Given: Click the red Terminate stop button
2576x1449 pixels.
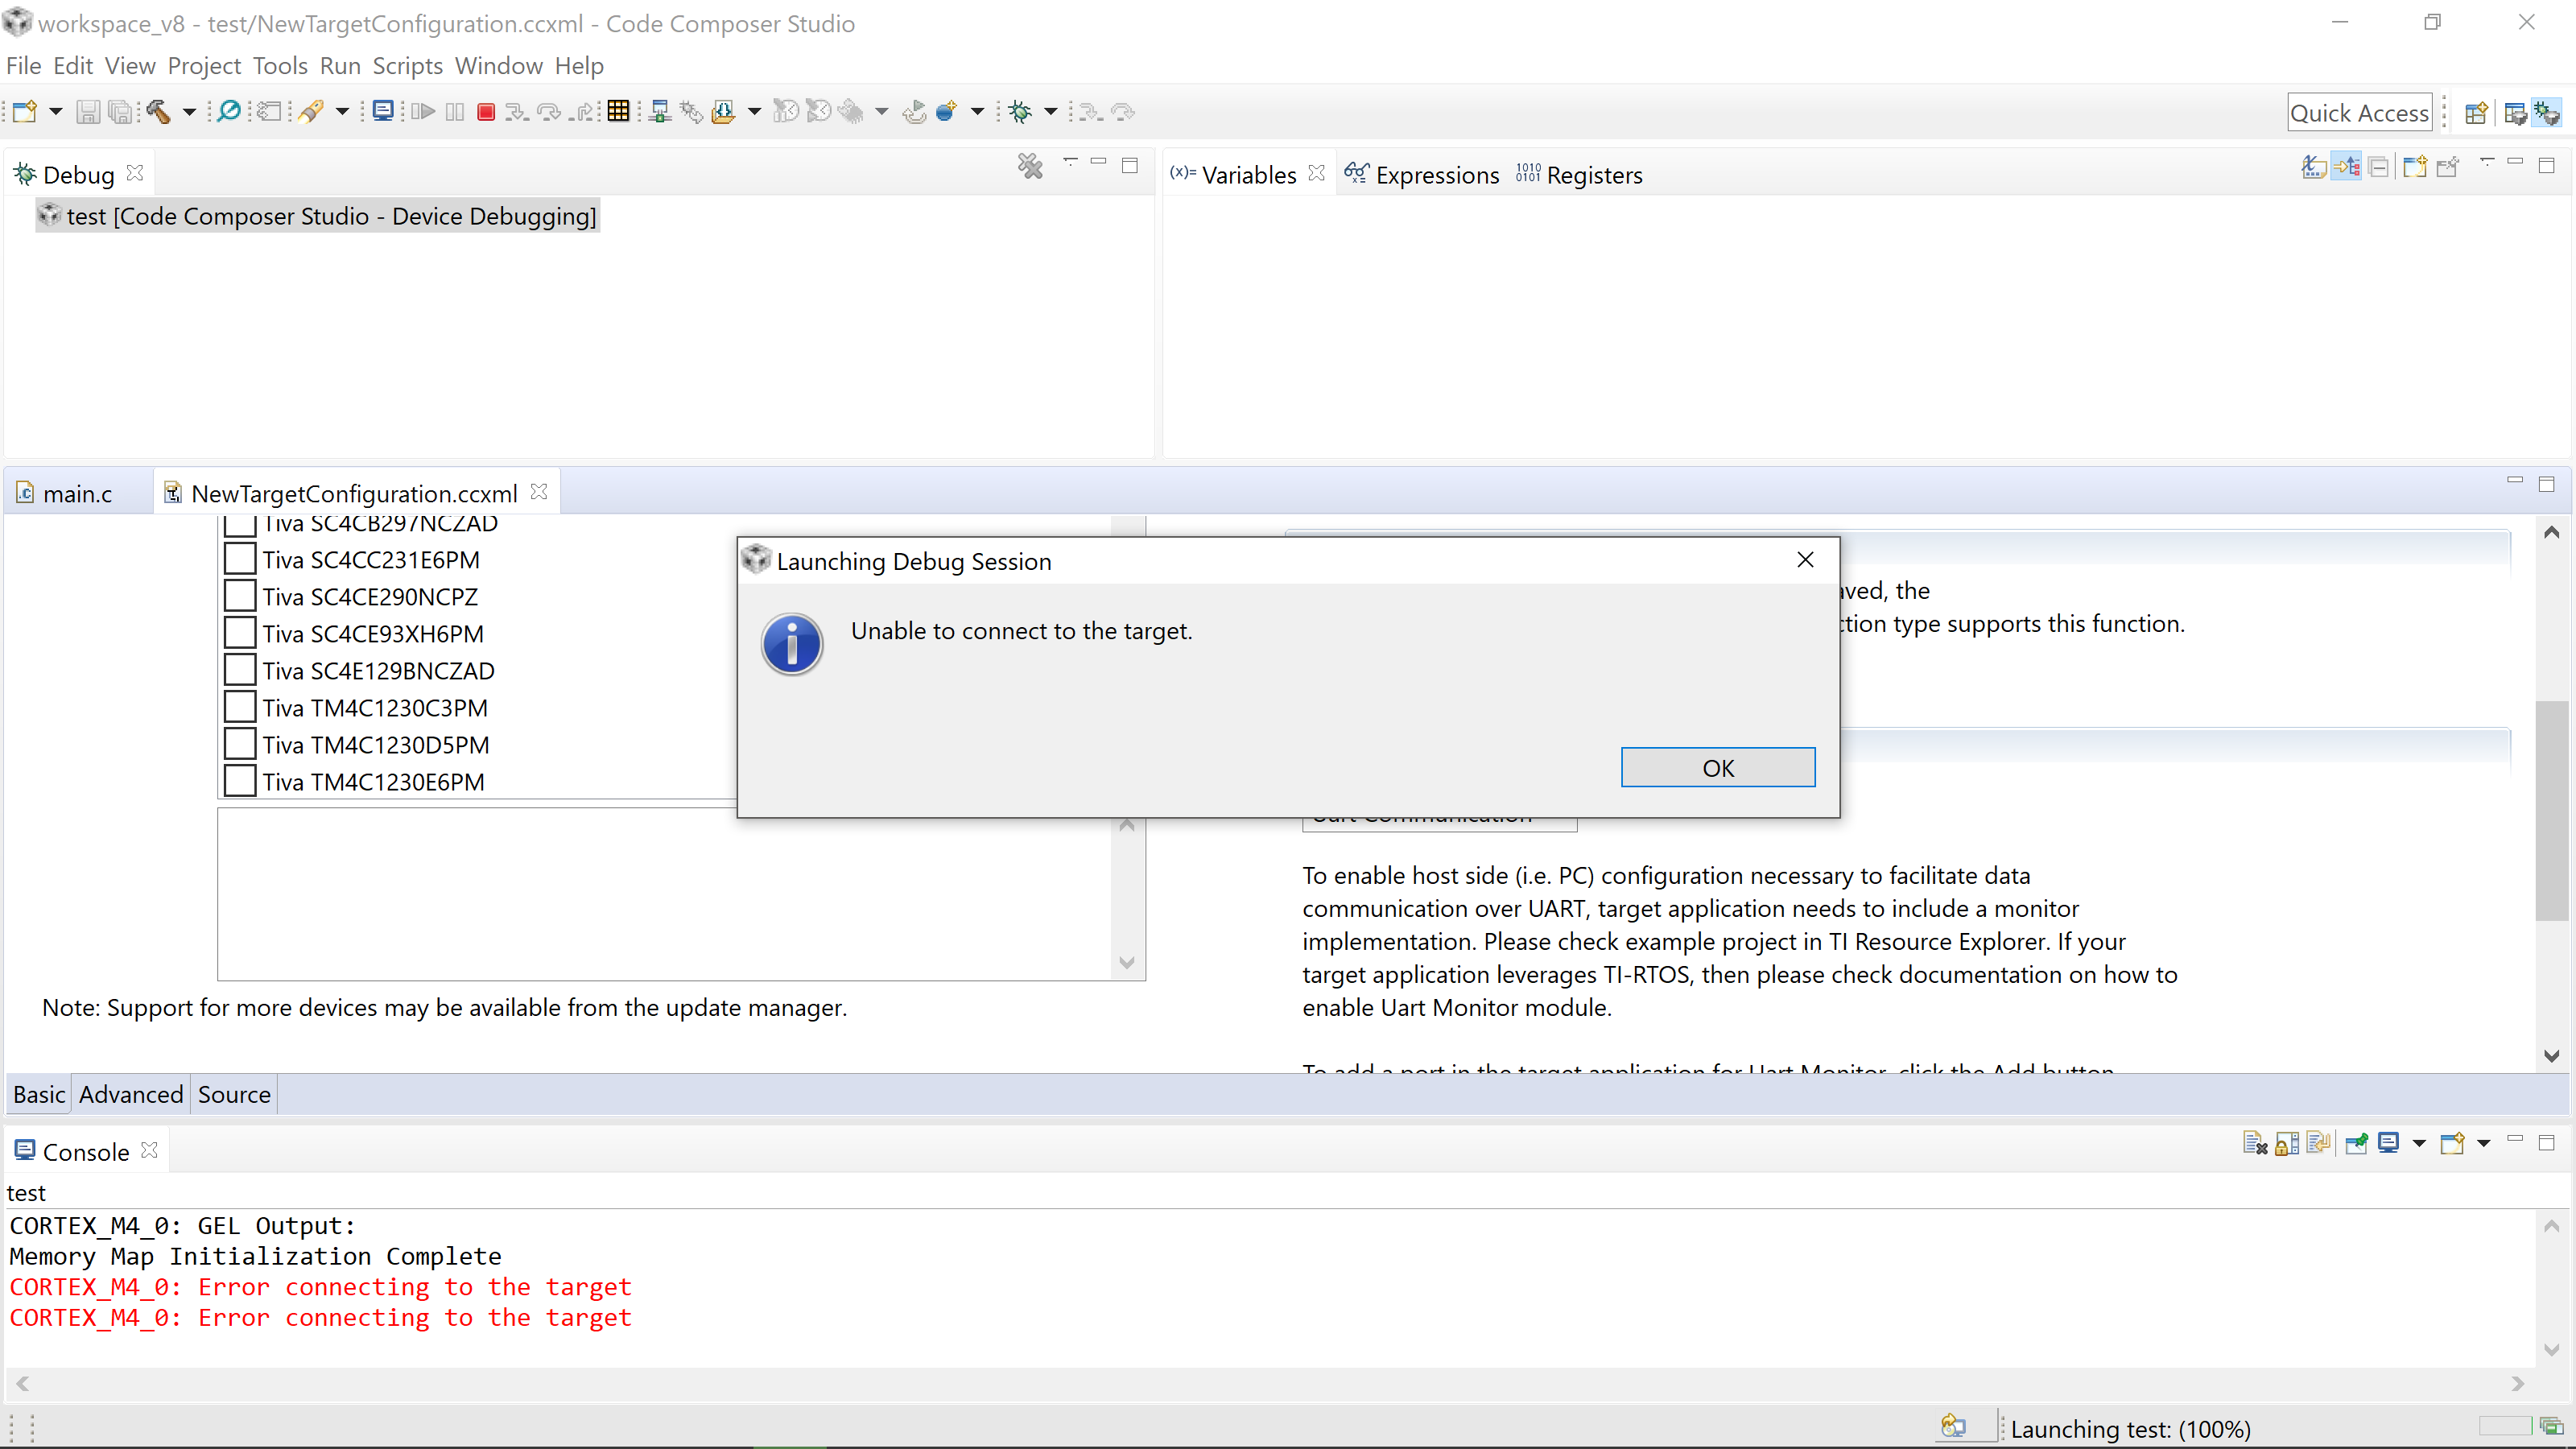Looking at the screenshot, I should click(x=486, y=112).
